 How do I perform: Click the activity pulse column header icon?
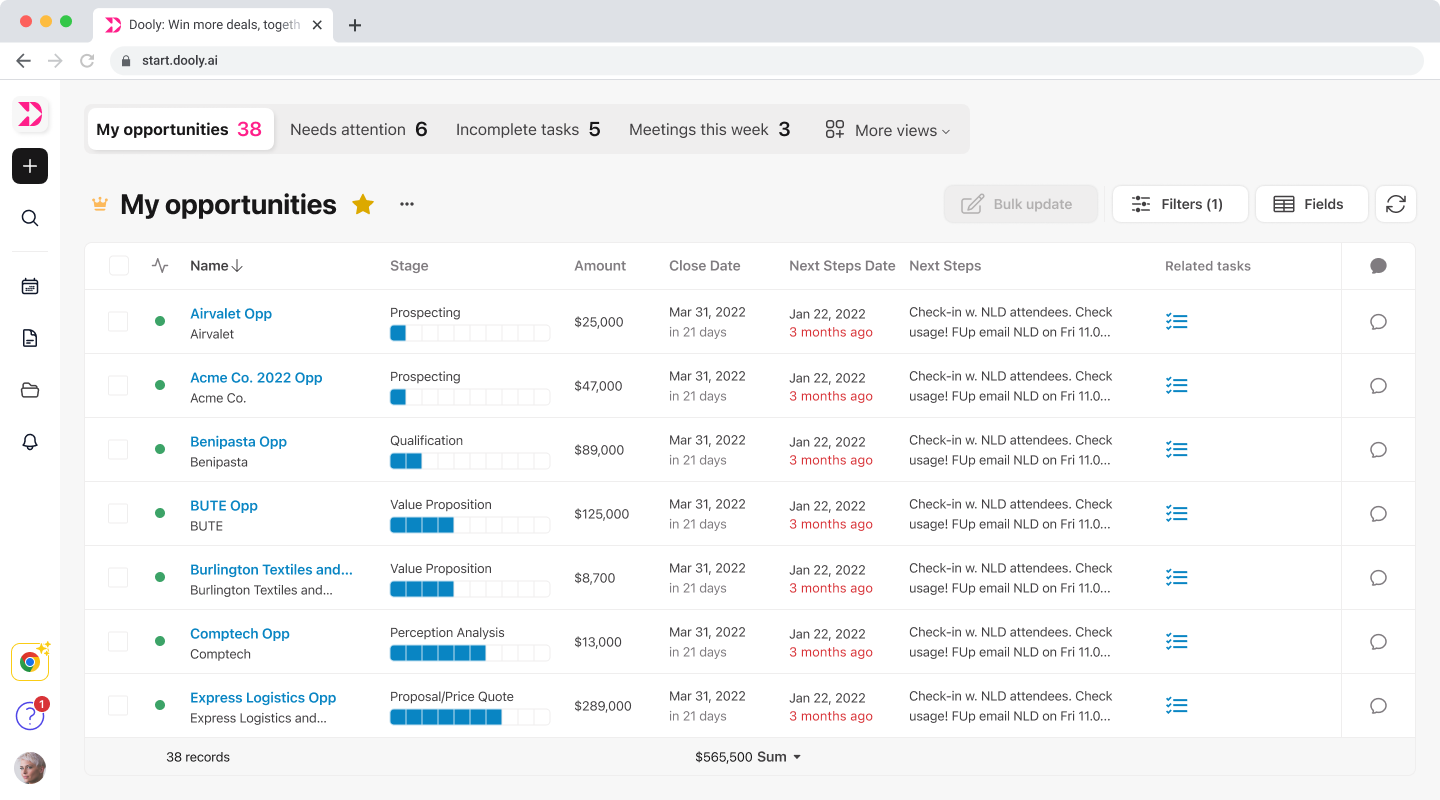[160, 266]
